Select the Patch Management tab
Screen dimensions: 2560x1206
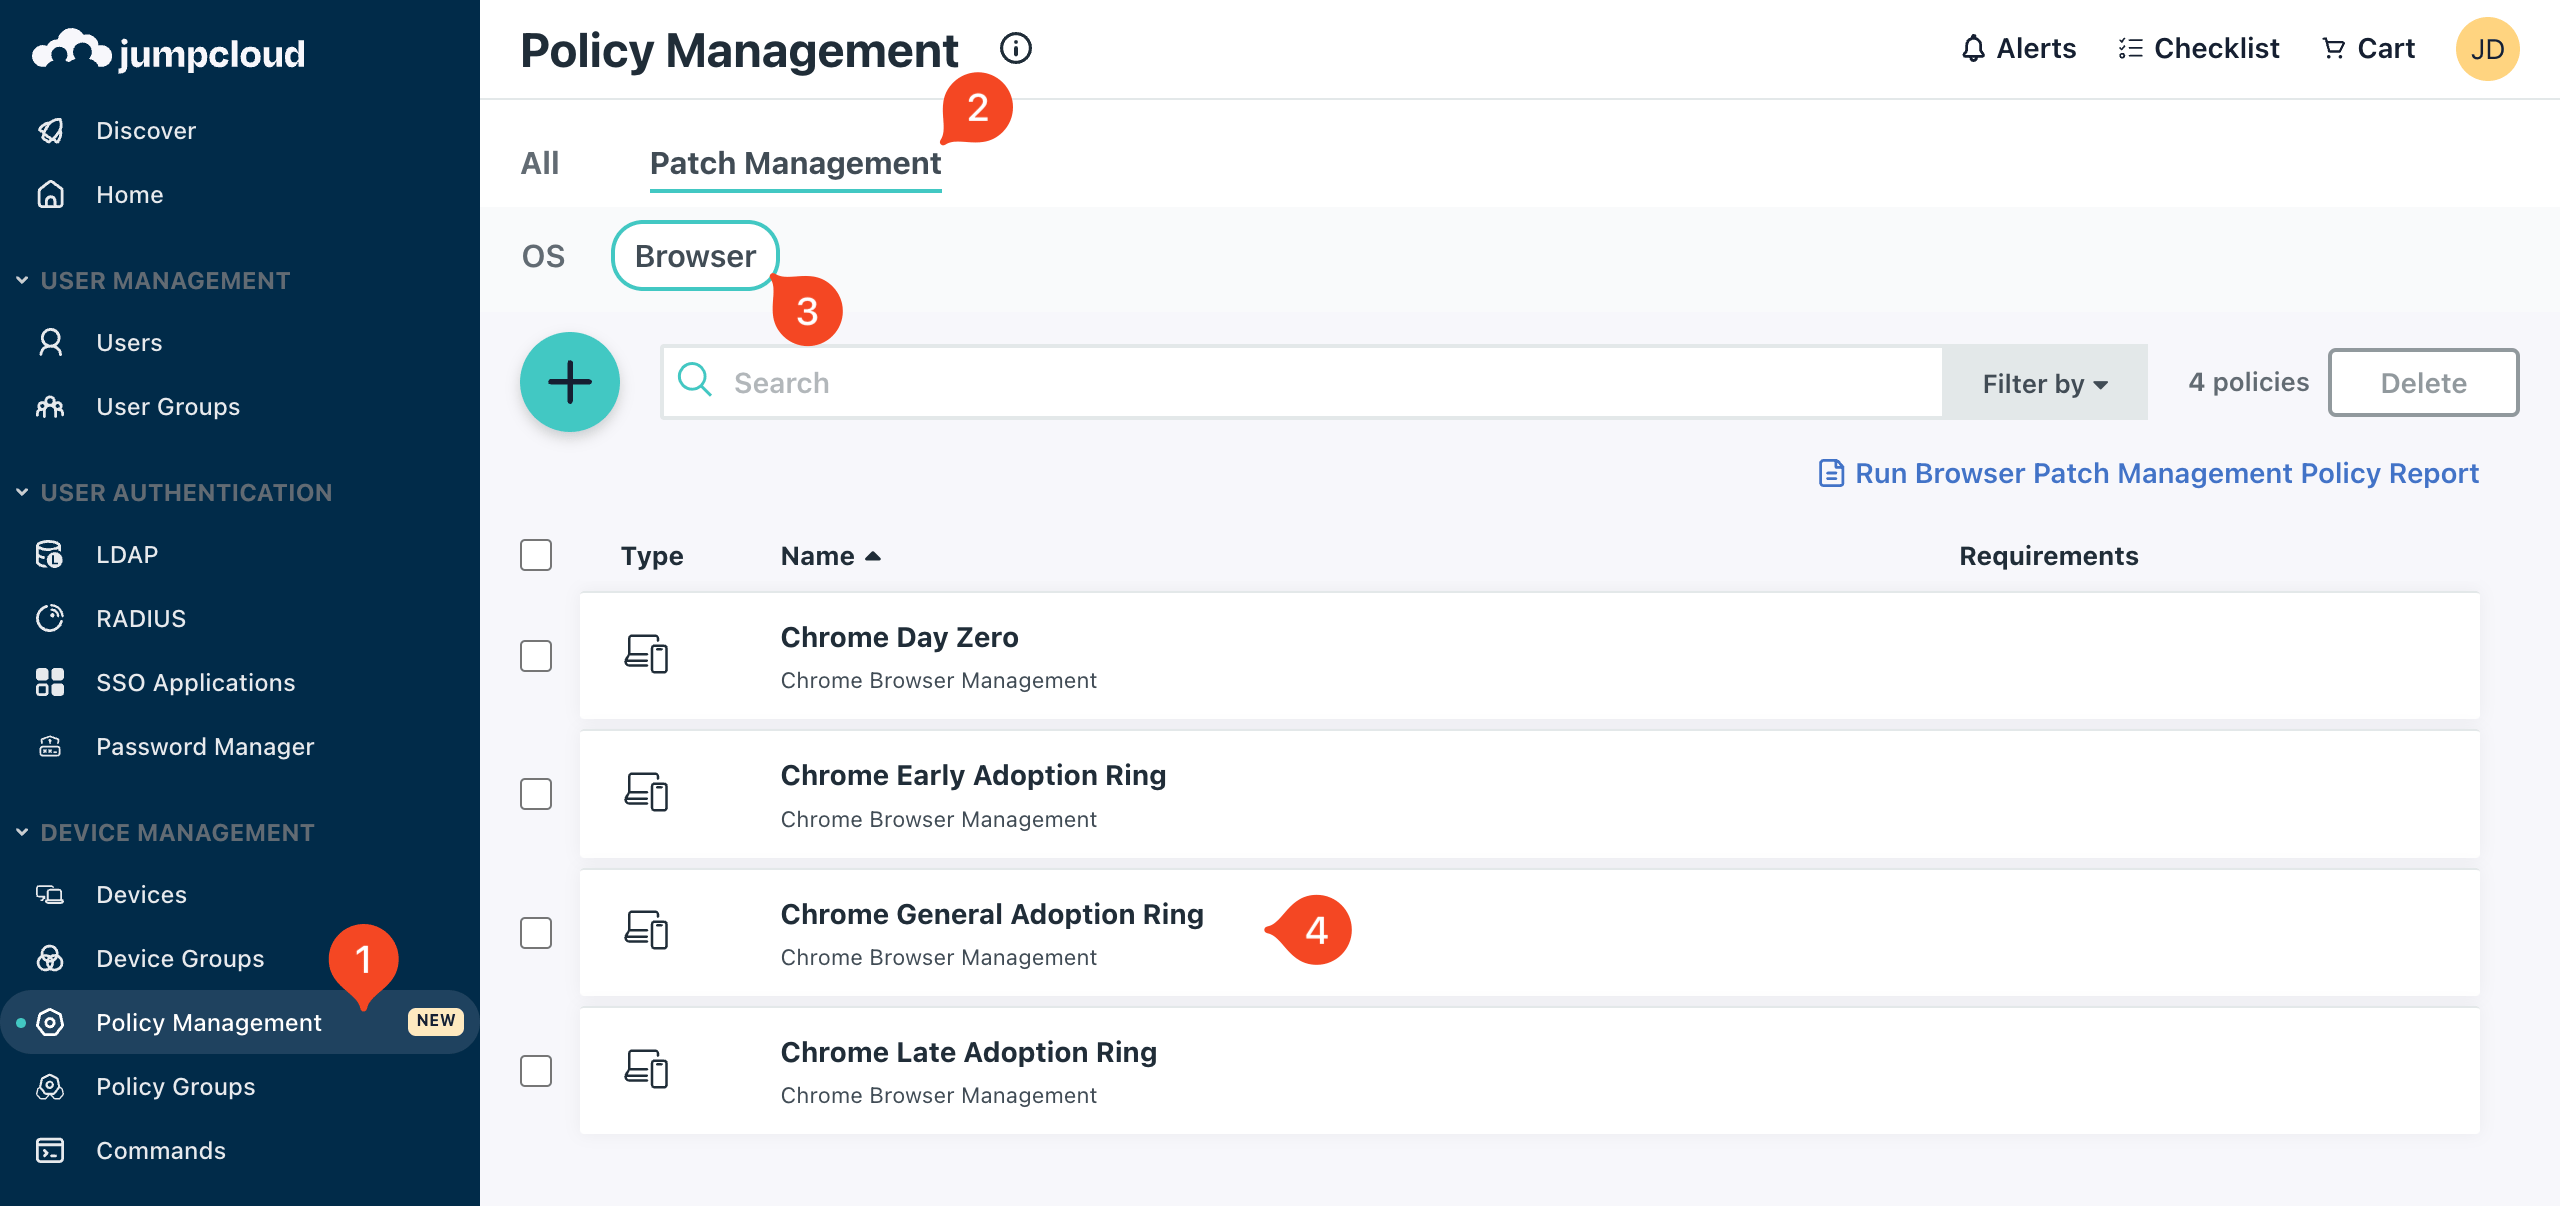coord(796,163)
